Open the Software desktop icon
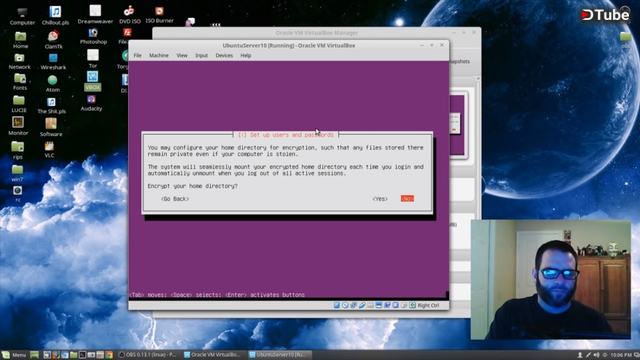 click(51, 127)
